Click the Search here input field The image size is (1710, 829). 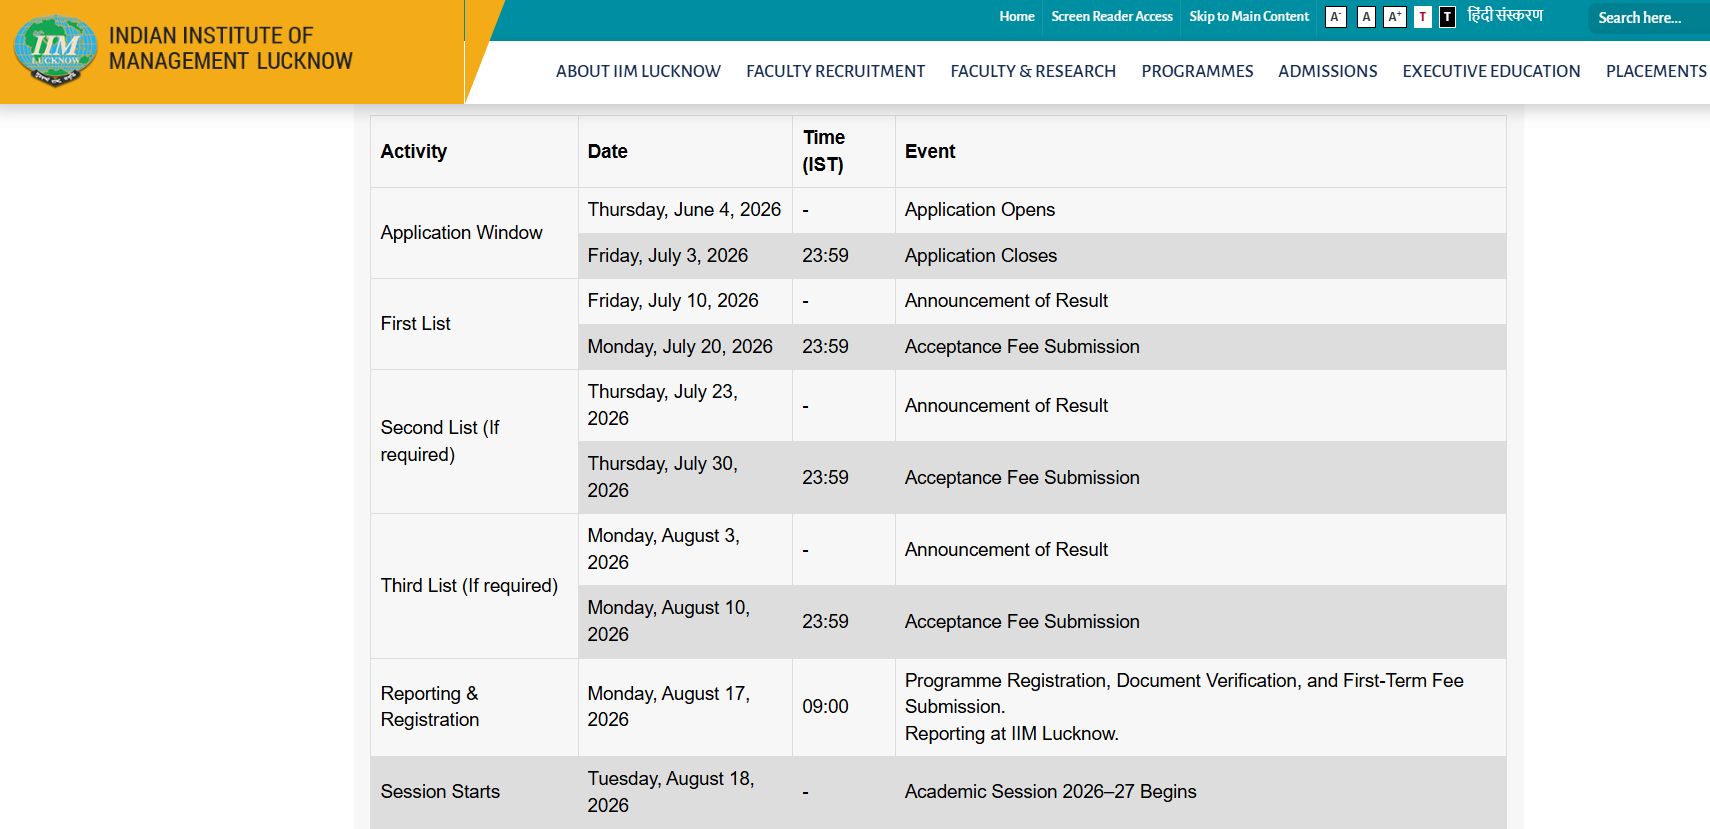tap(1649, 18)
